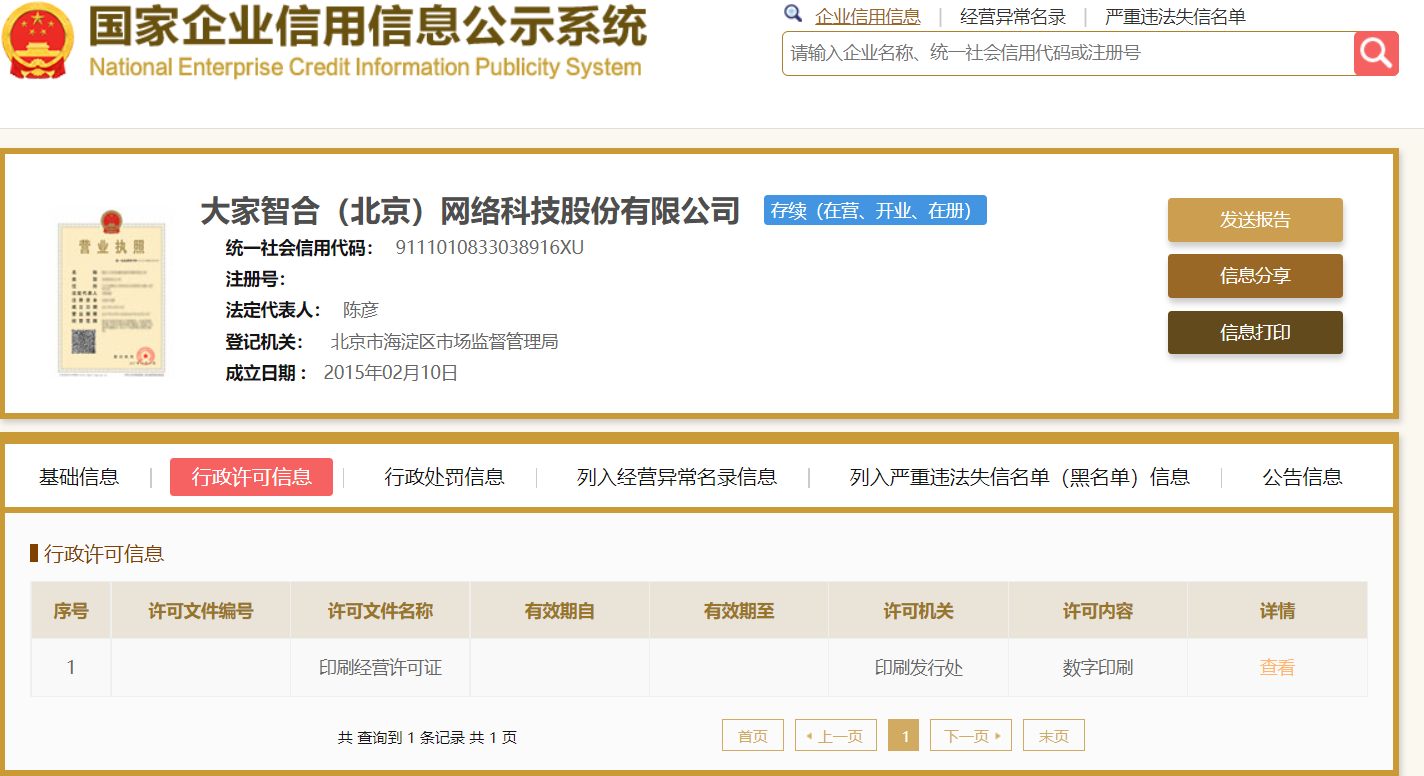
Task: Click the 许可机关 column header
Action: click(918, 610)
